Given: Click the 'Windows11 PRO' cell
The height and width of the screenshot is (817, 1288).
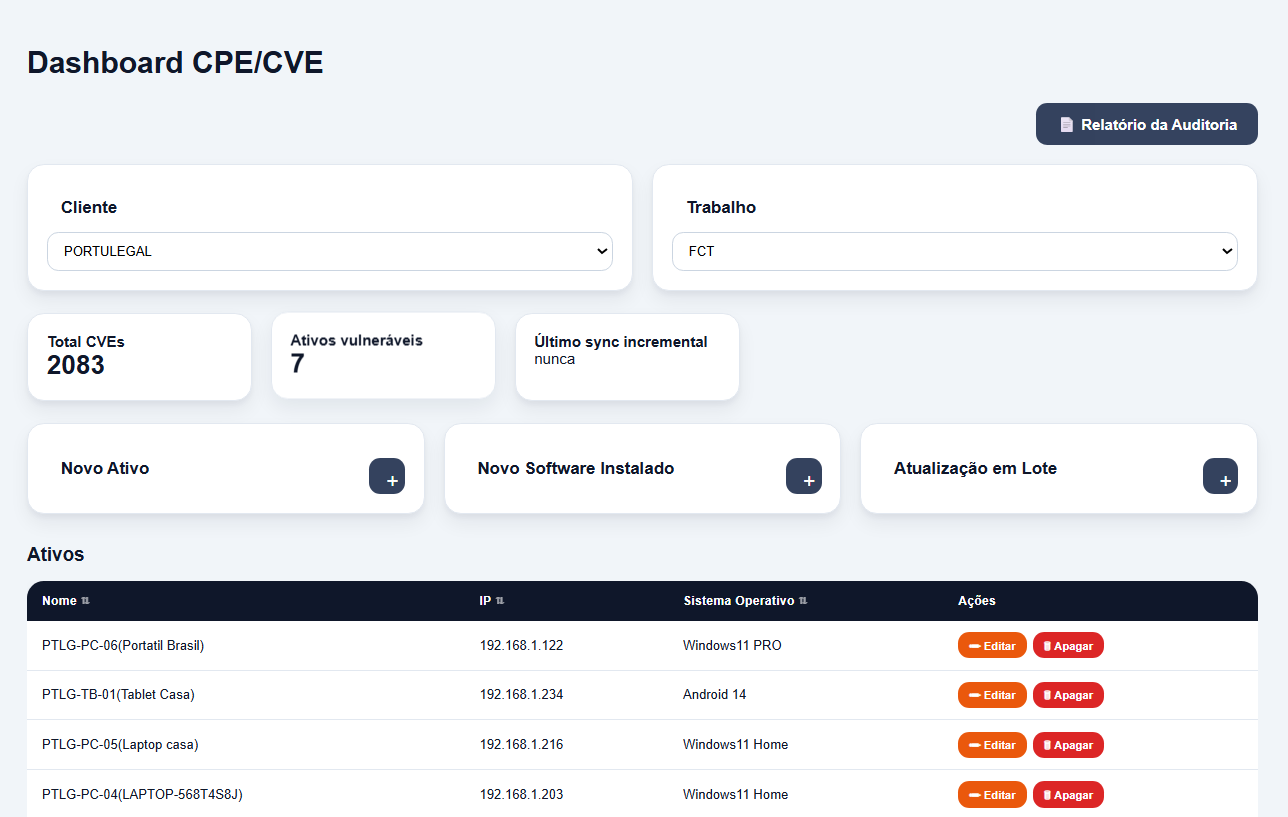Looking at the screenshot, I should tap(732, 646).
